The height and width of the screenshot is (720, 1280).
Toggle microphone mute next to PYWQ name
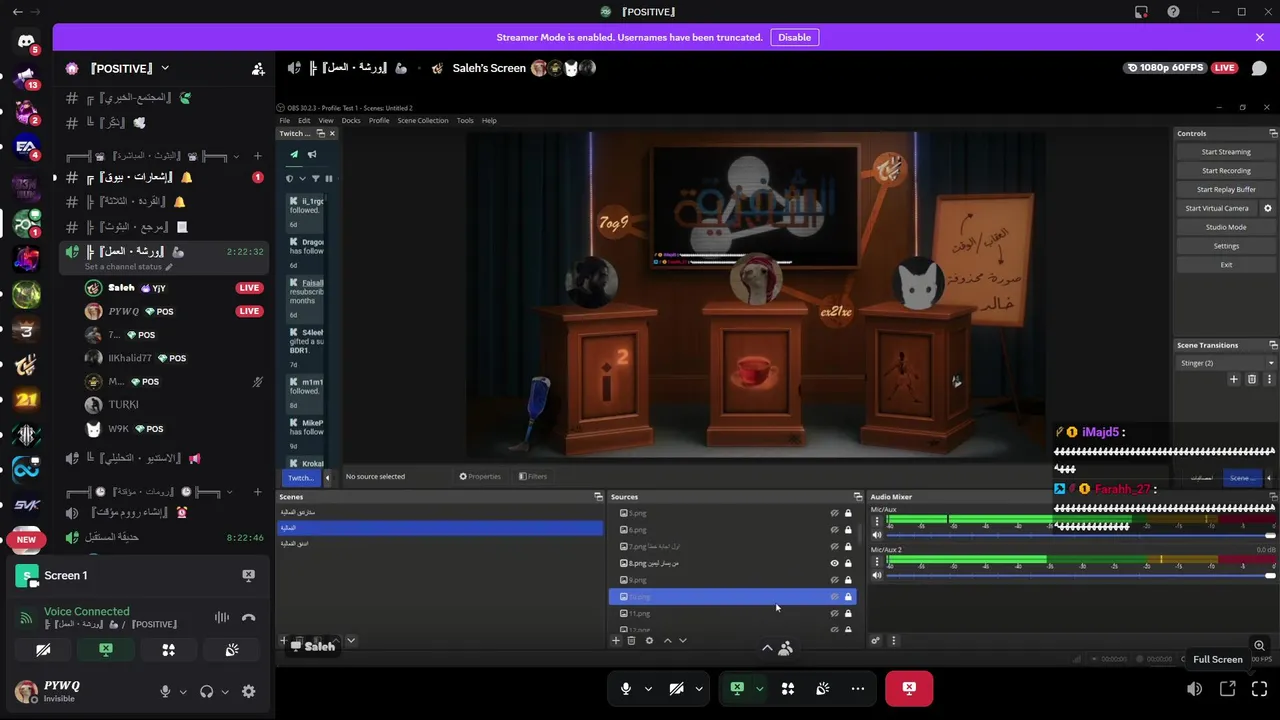[166, 691]
